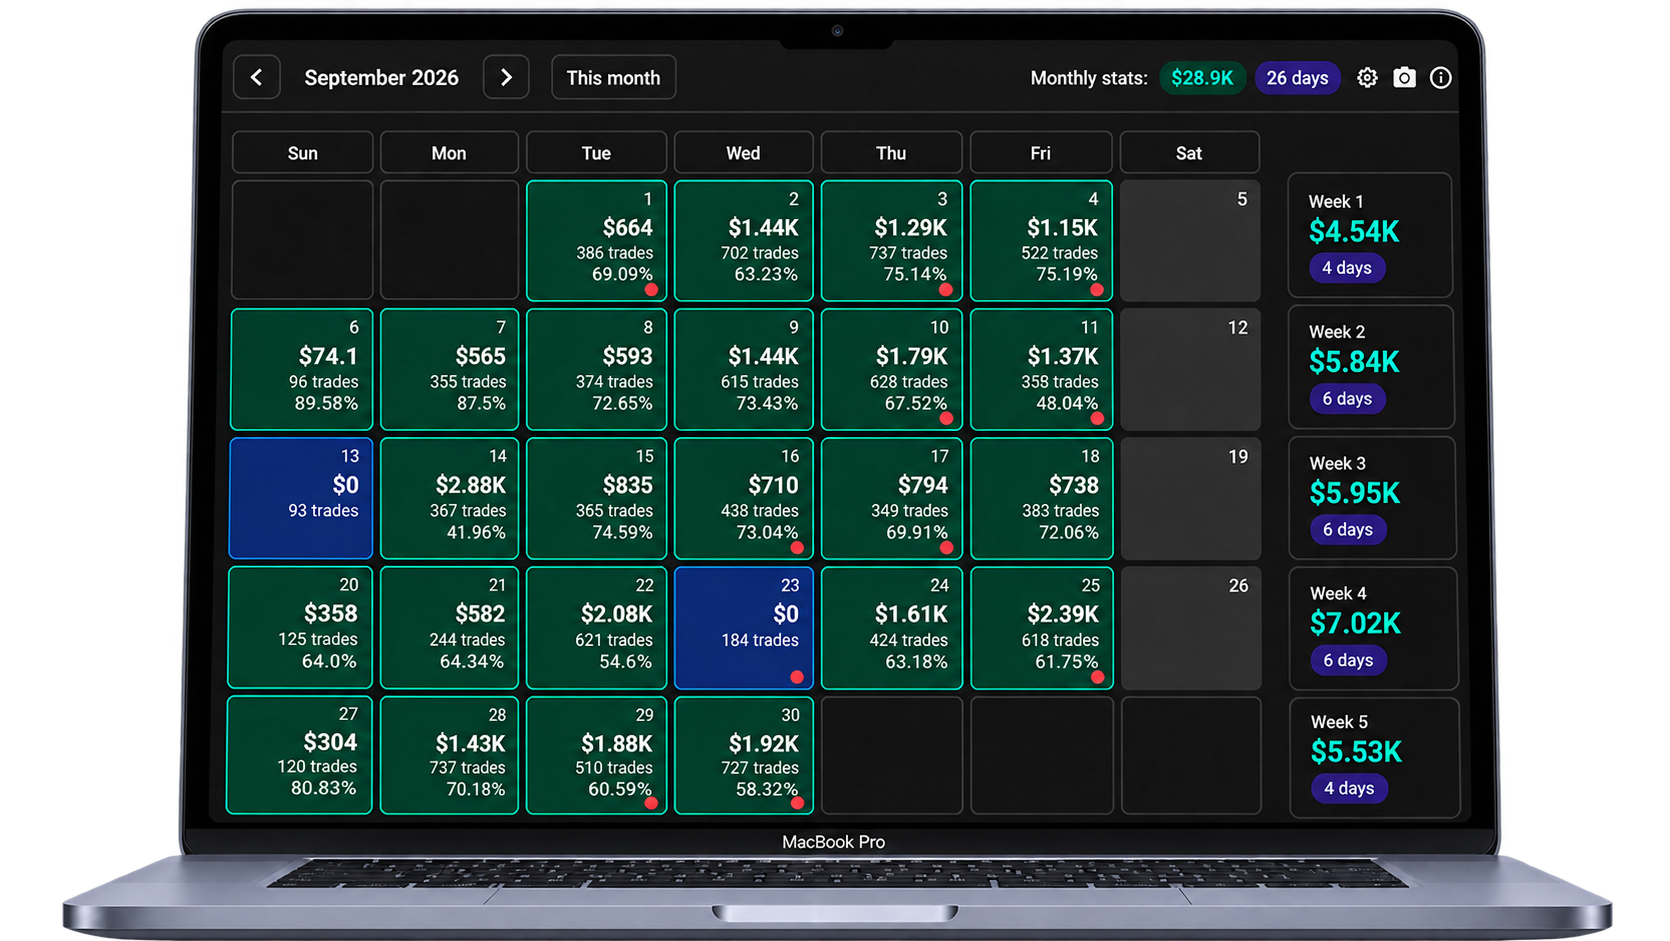The width and height of the screenshot is (1670, 941).
Task: Open the Week 4 summary card
Action: click(x=1373, y=628)
